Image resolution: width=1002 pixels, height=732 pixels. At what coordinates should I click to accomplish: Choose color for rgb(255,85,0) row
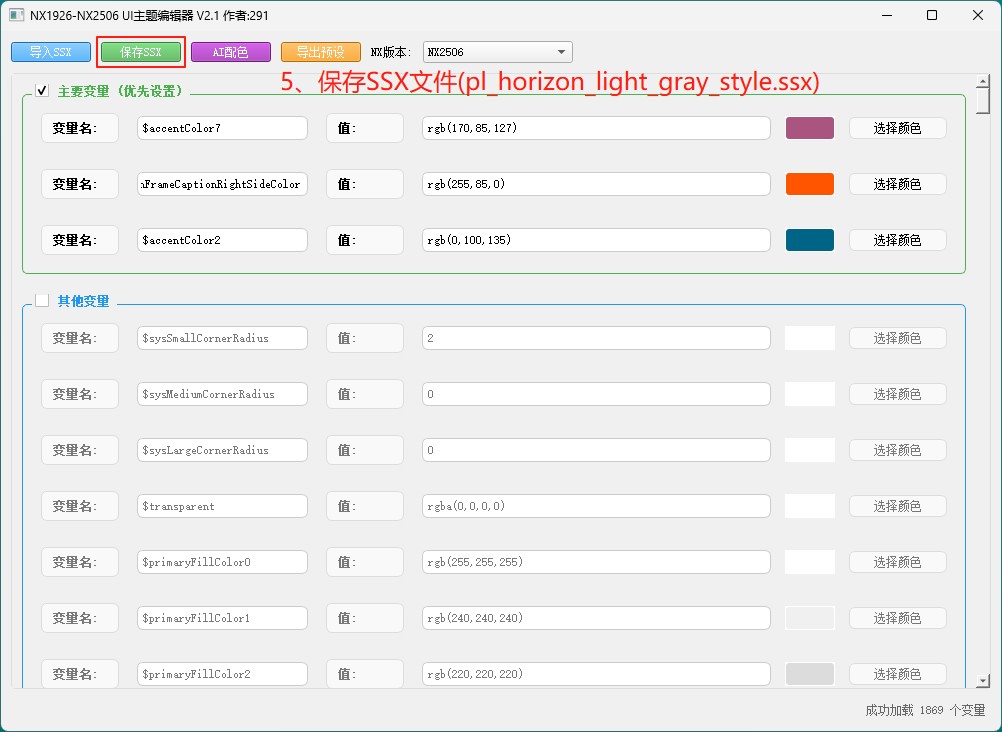coord(897,184)
